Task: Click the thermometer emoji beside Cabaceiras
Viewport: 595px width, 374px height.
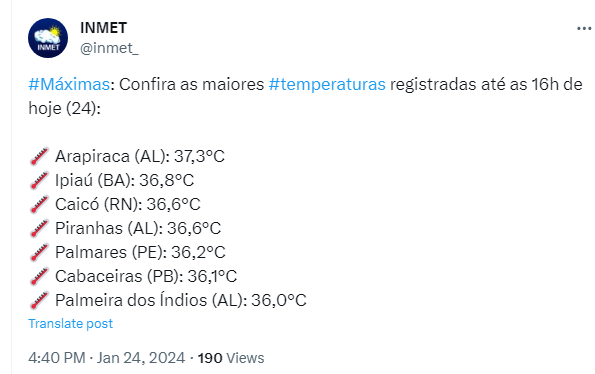Action: tap(39, 276)
